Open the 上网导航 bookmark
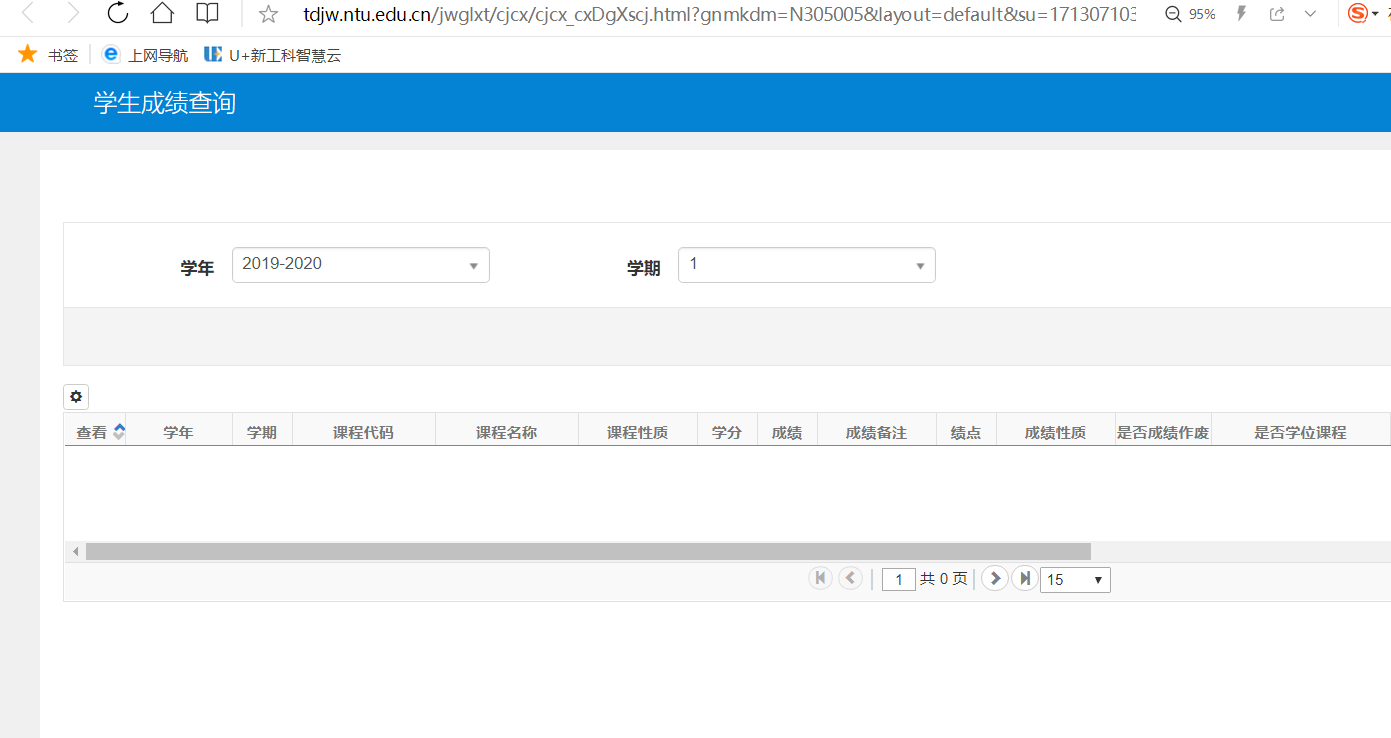1391x738 pixels. [x=145, y=55]
